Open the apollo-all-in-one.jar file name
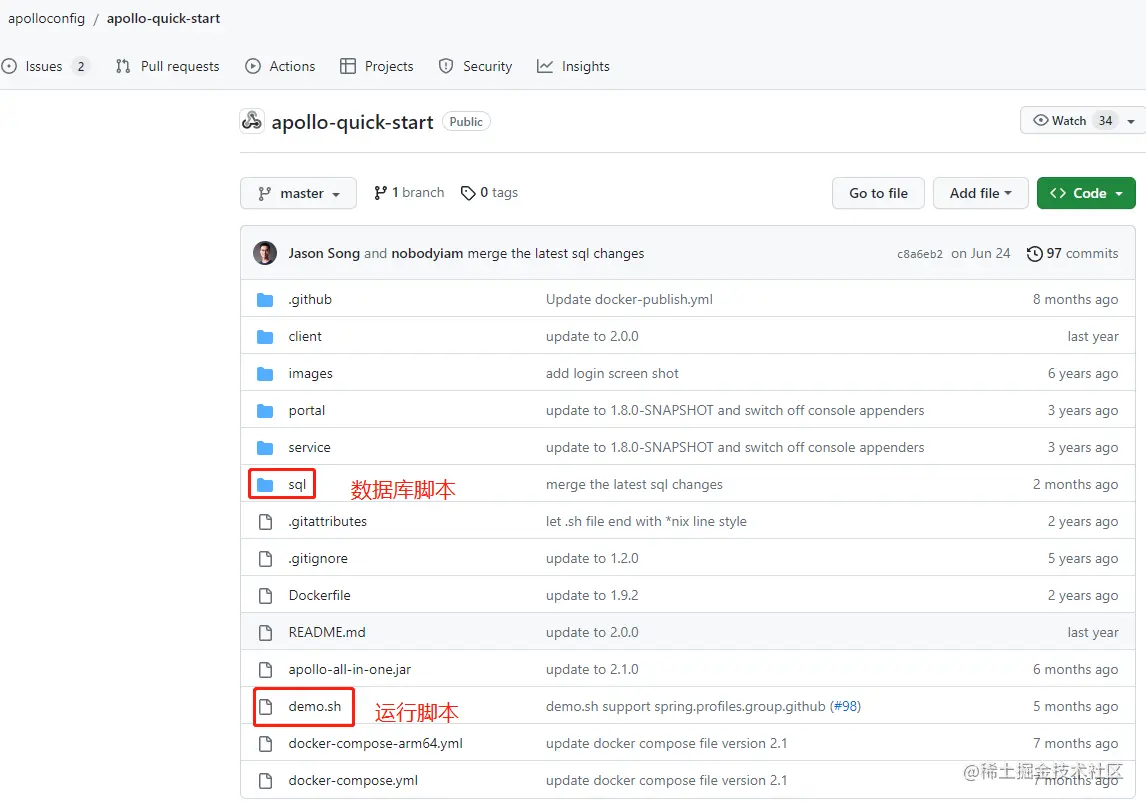 (349, 670)
